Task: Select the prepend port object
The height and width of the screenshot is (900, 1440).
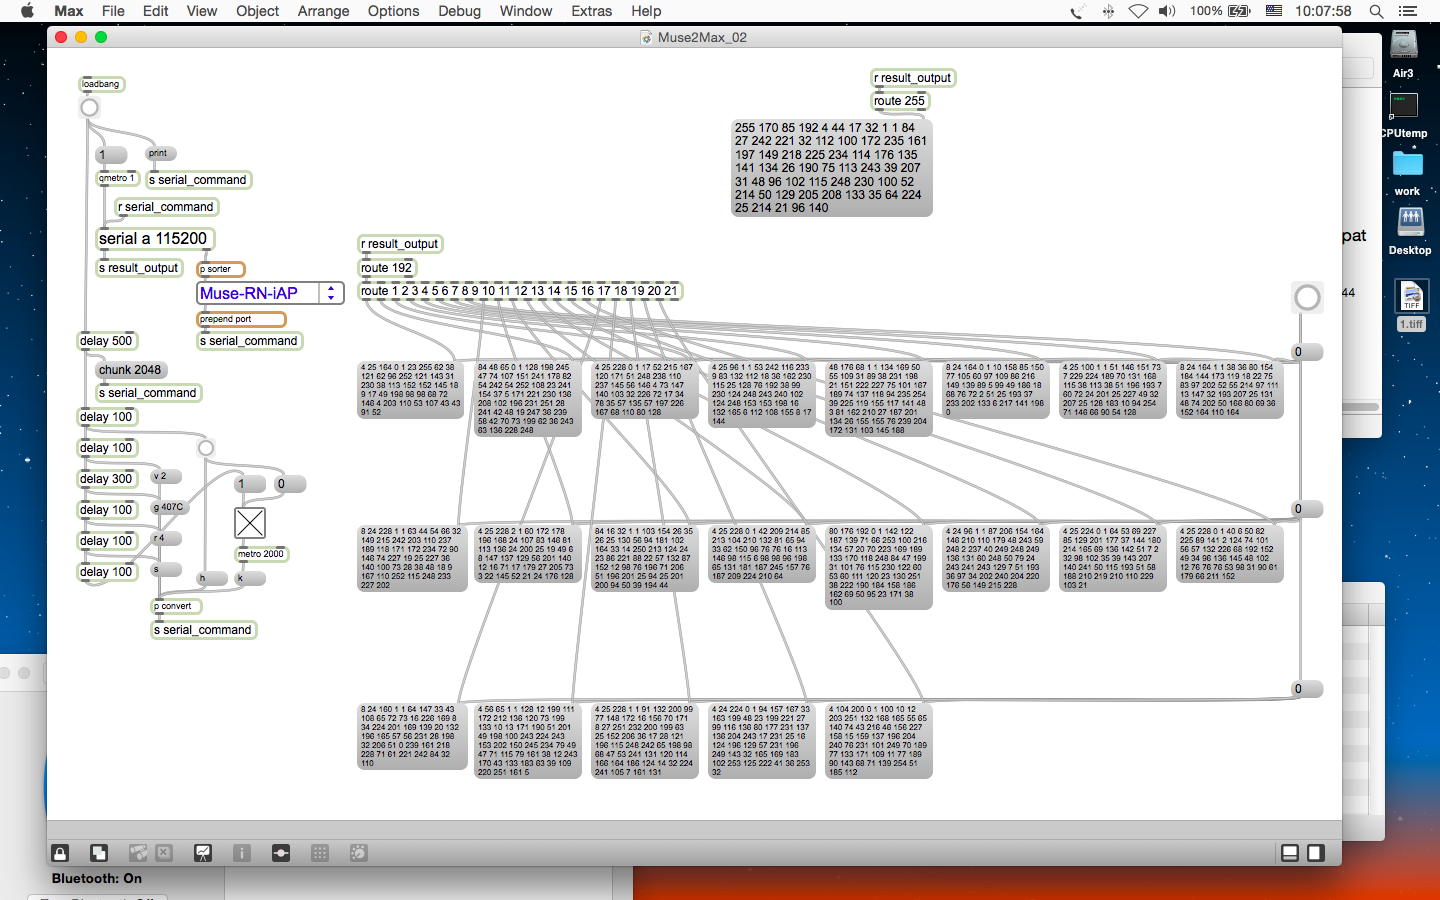Action: pyautogui.click(x=241, y=319)
